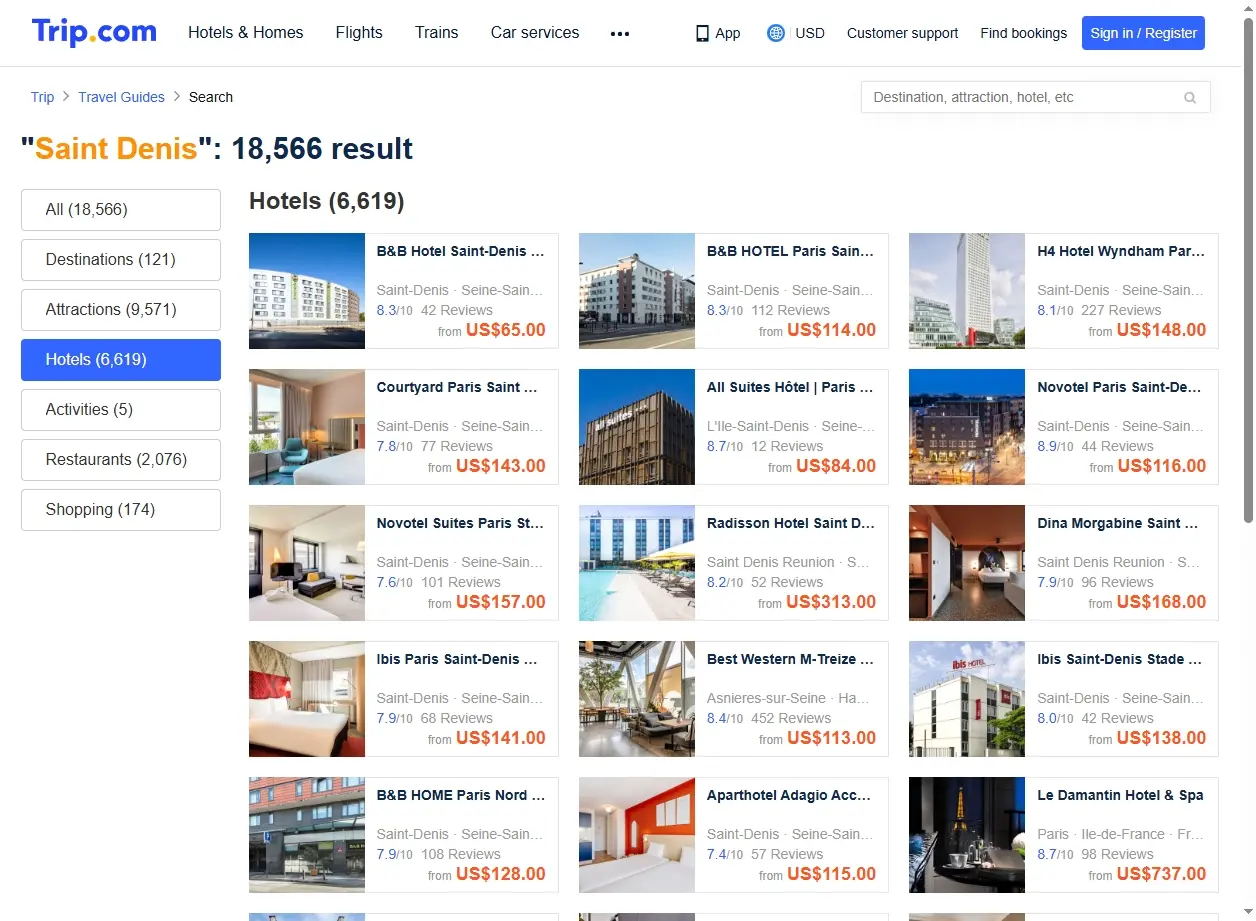Open Novotel Paris Saint-De... photo at US$116.00
The width and height of the screenshot is (1256, 921).
click(x=967, y=427)
